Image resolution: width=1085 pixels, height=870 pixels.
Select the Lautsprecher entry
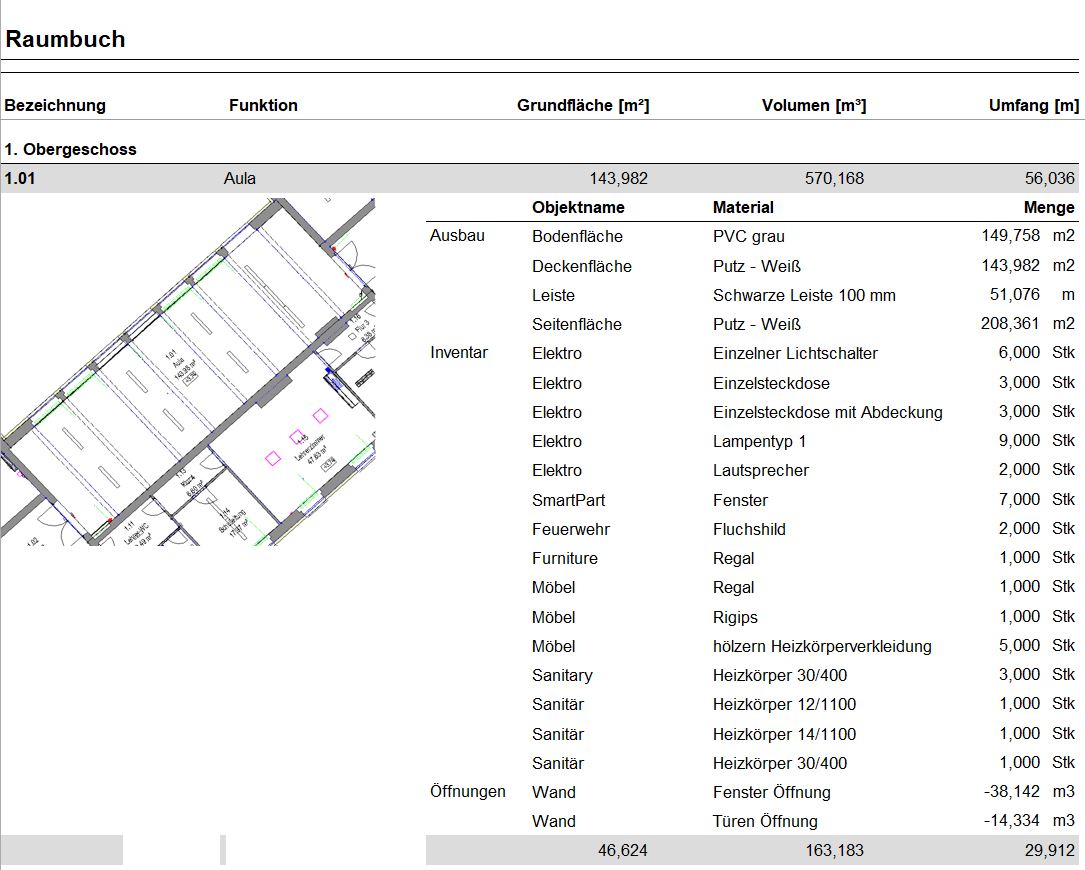(x=760, y=471)
